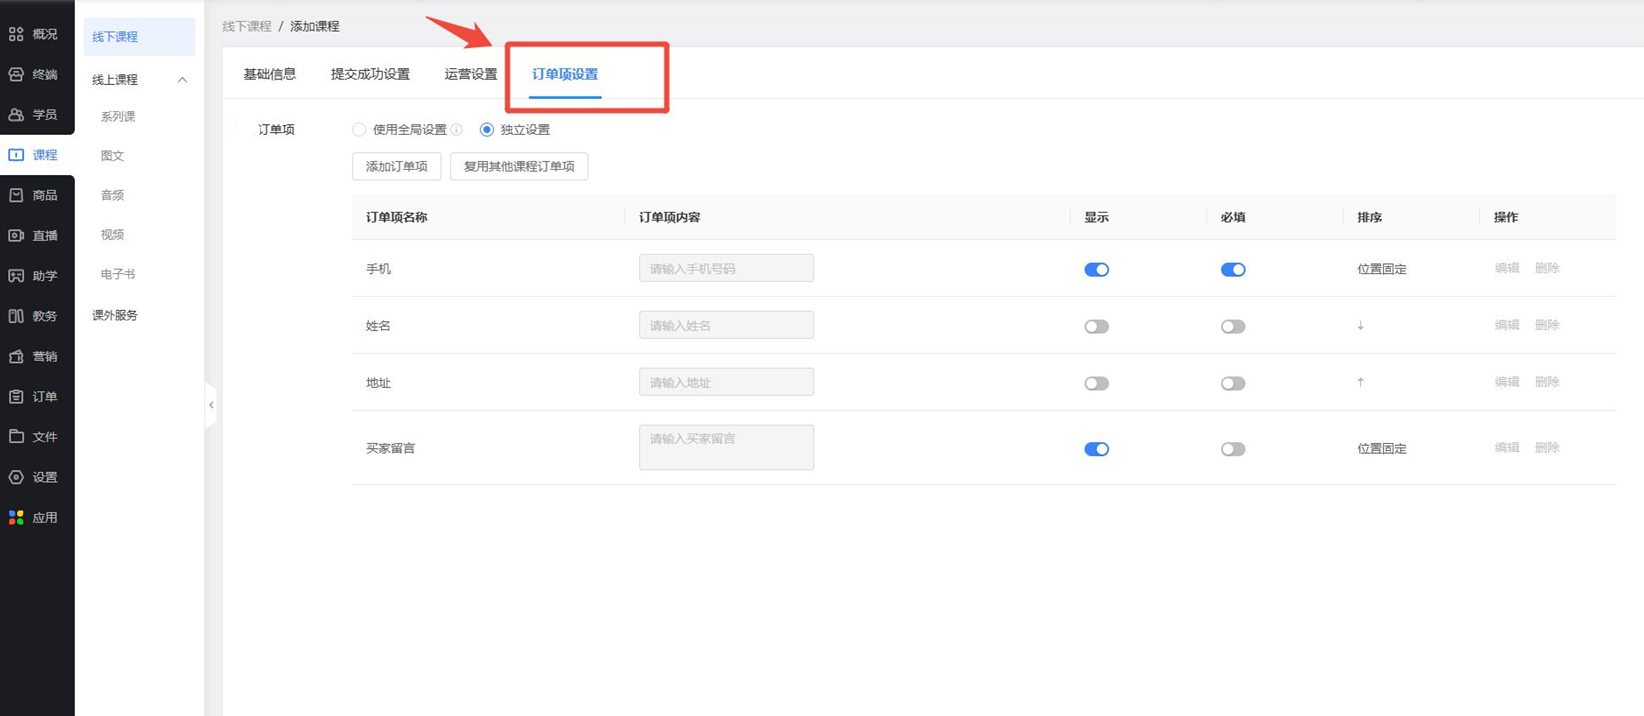1644x716 pixels.
Task: Open the 商品 products sidebar icon
Action: (x=17, y=195)
